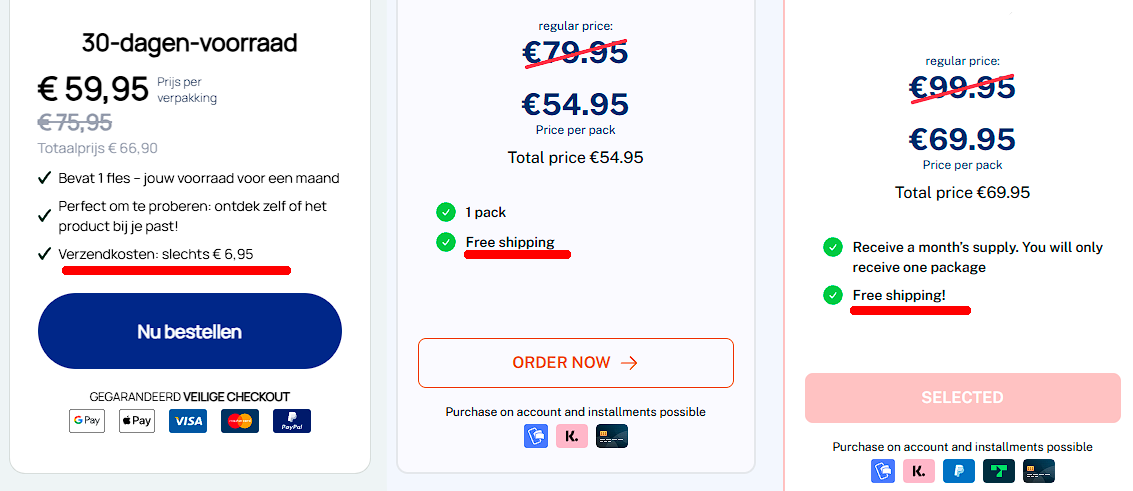
Task: Click Klarna icon in the €69.95 card
Action: pos(919,471)
